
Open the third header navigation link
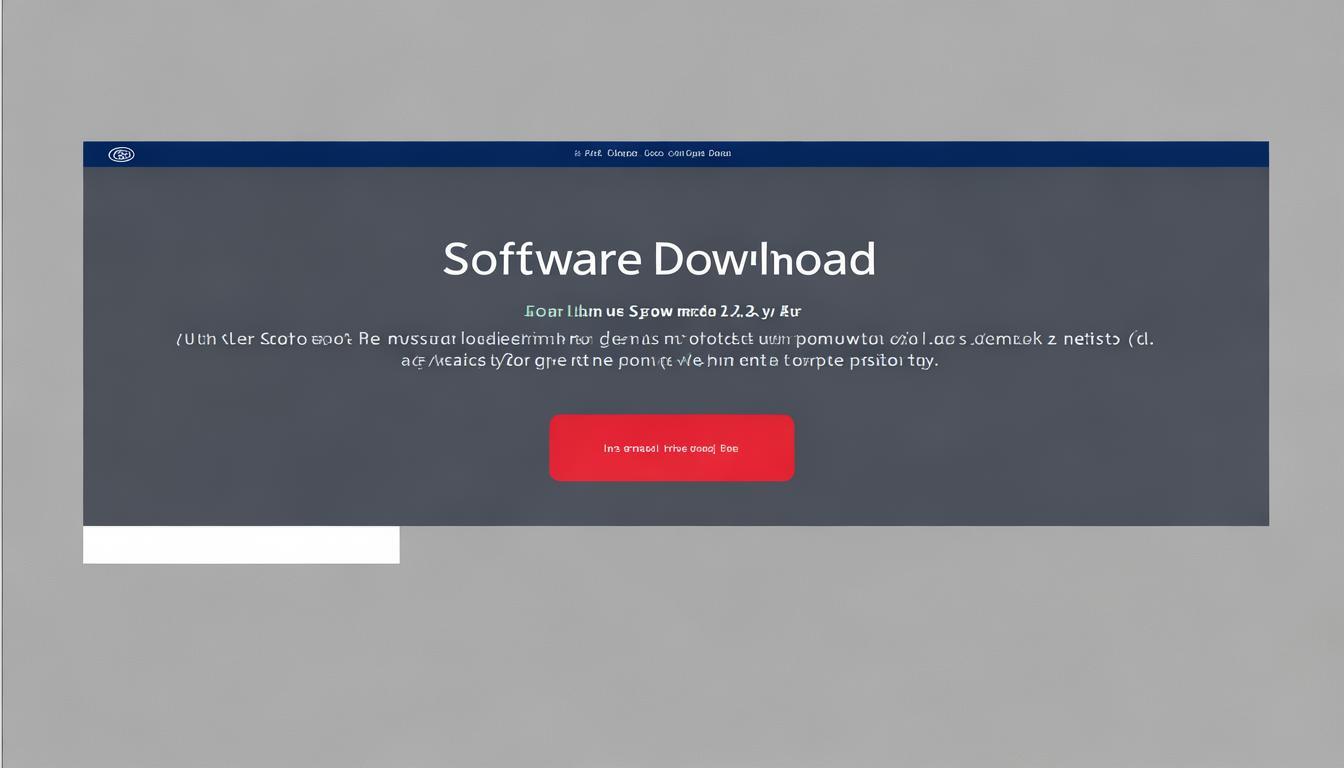point(653,154)
